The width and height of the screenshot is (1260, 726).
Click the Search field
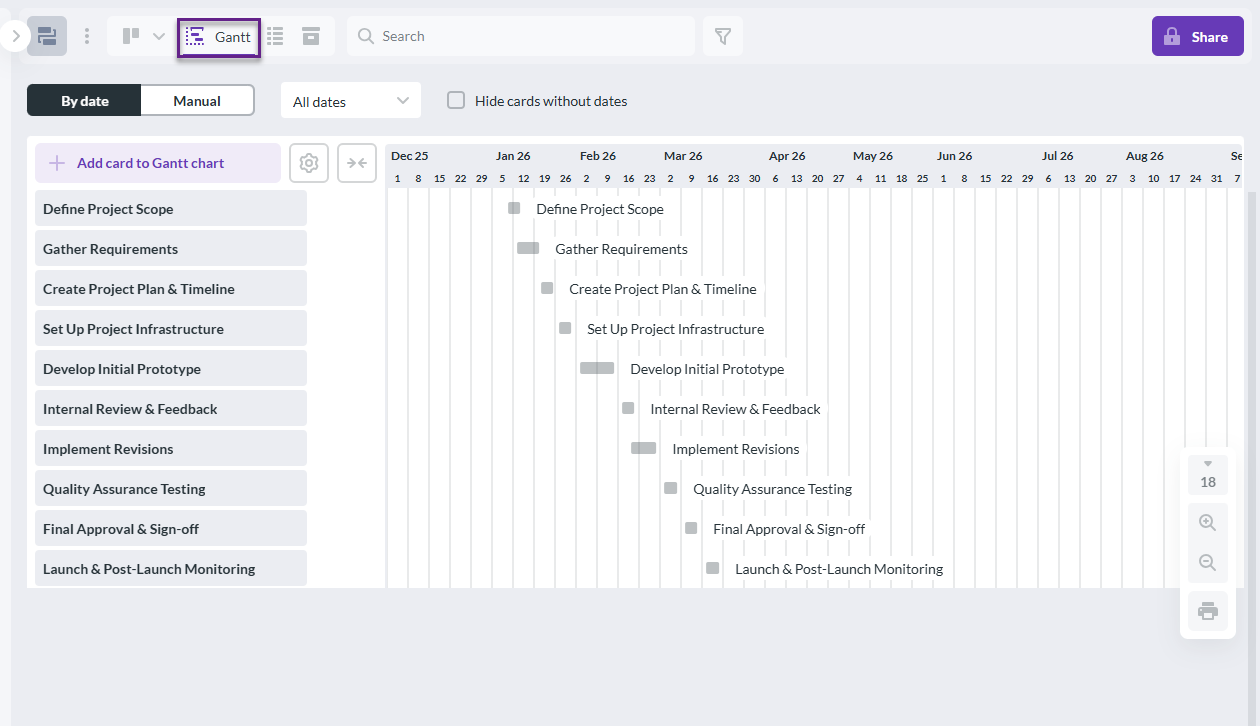[x=520, y=36]
